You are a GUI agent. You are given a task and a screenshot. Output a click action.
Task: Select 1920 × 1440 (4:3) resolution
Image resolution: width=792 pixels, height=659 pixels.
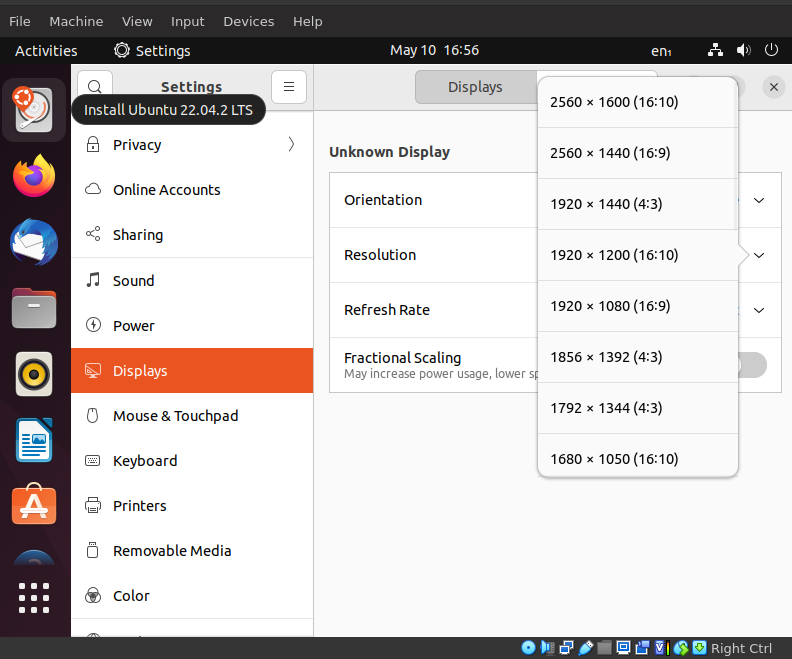637,204
